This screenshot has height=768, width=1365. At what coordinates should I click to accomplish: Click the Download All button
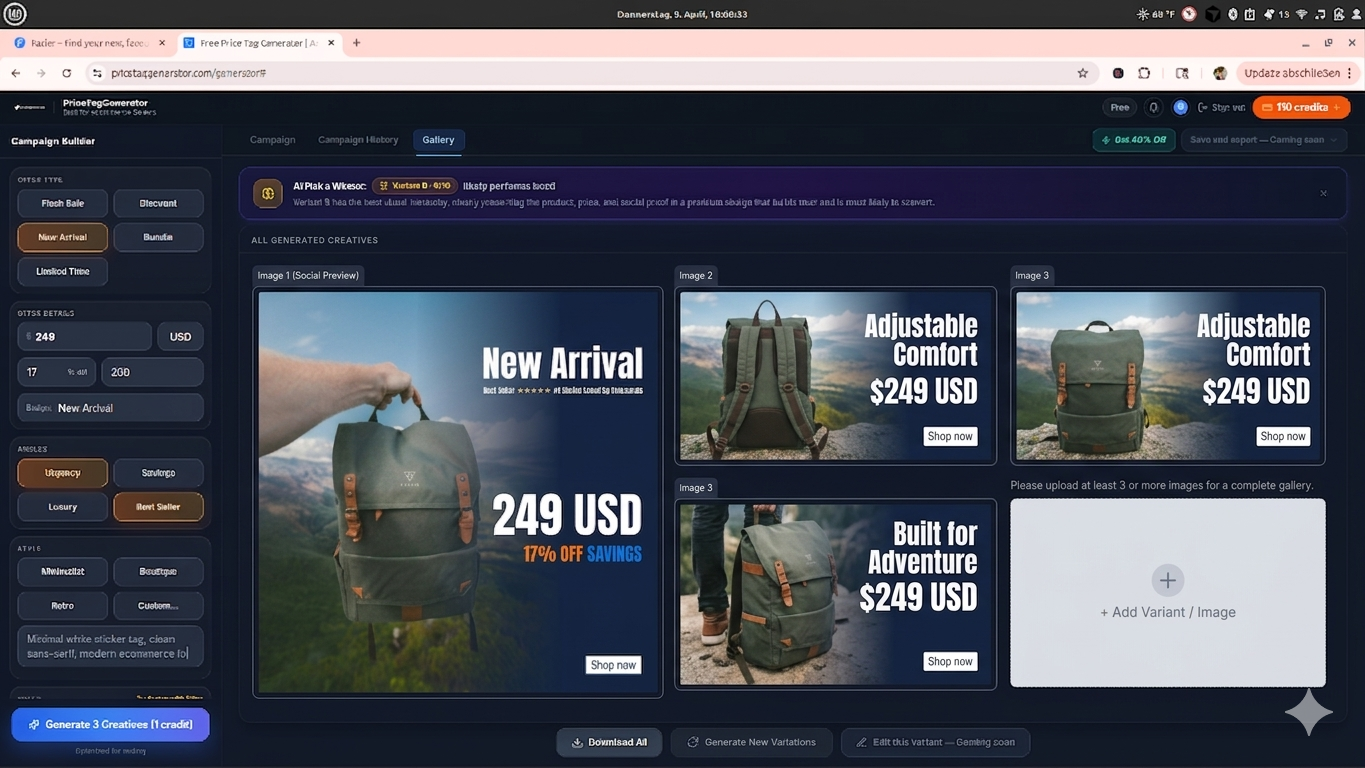(x=609, y=742)
